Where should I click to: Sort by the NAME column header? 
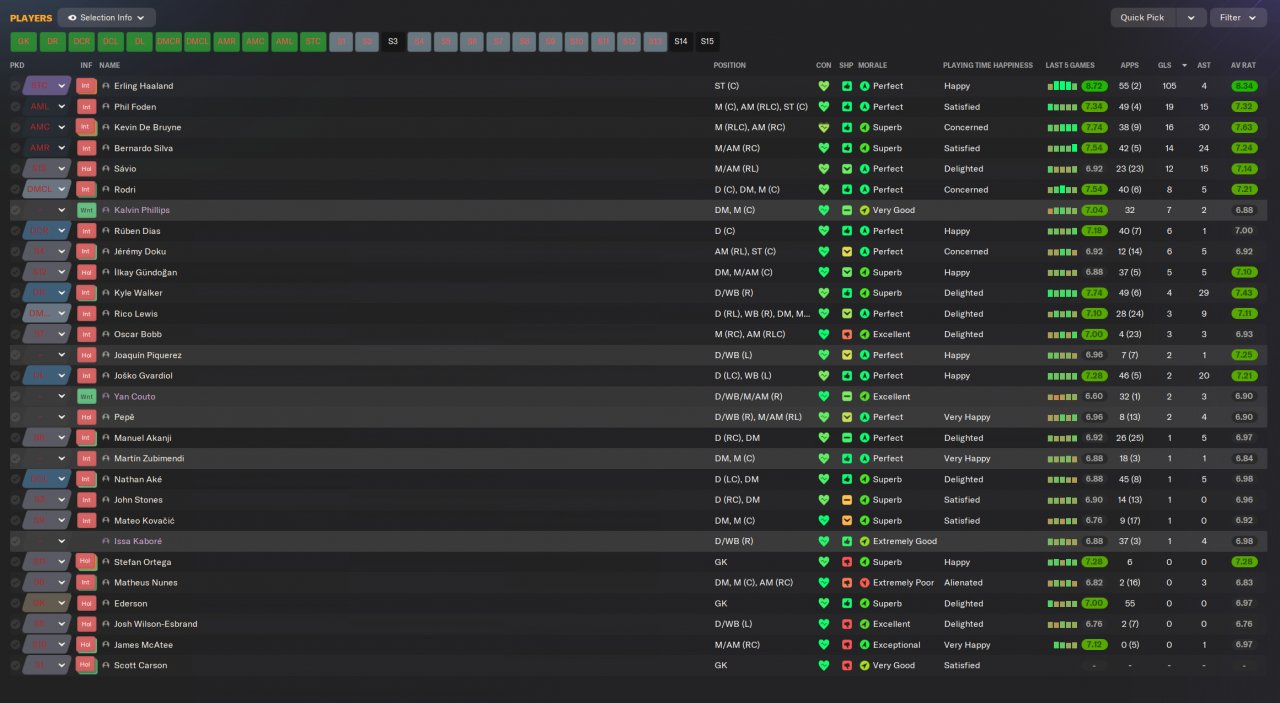pyautogui.click(x=109, y=65)
